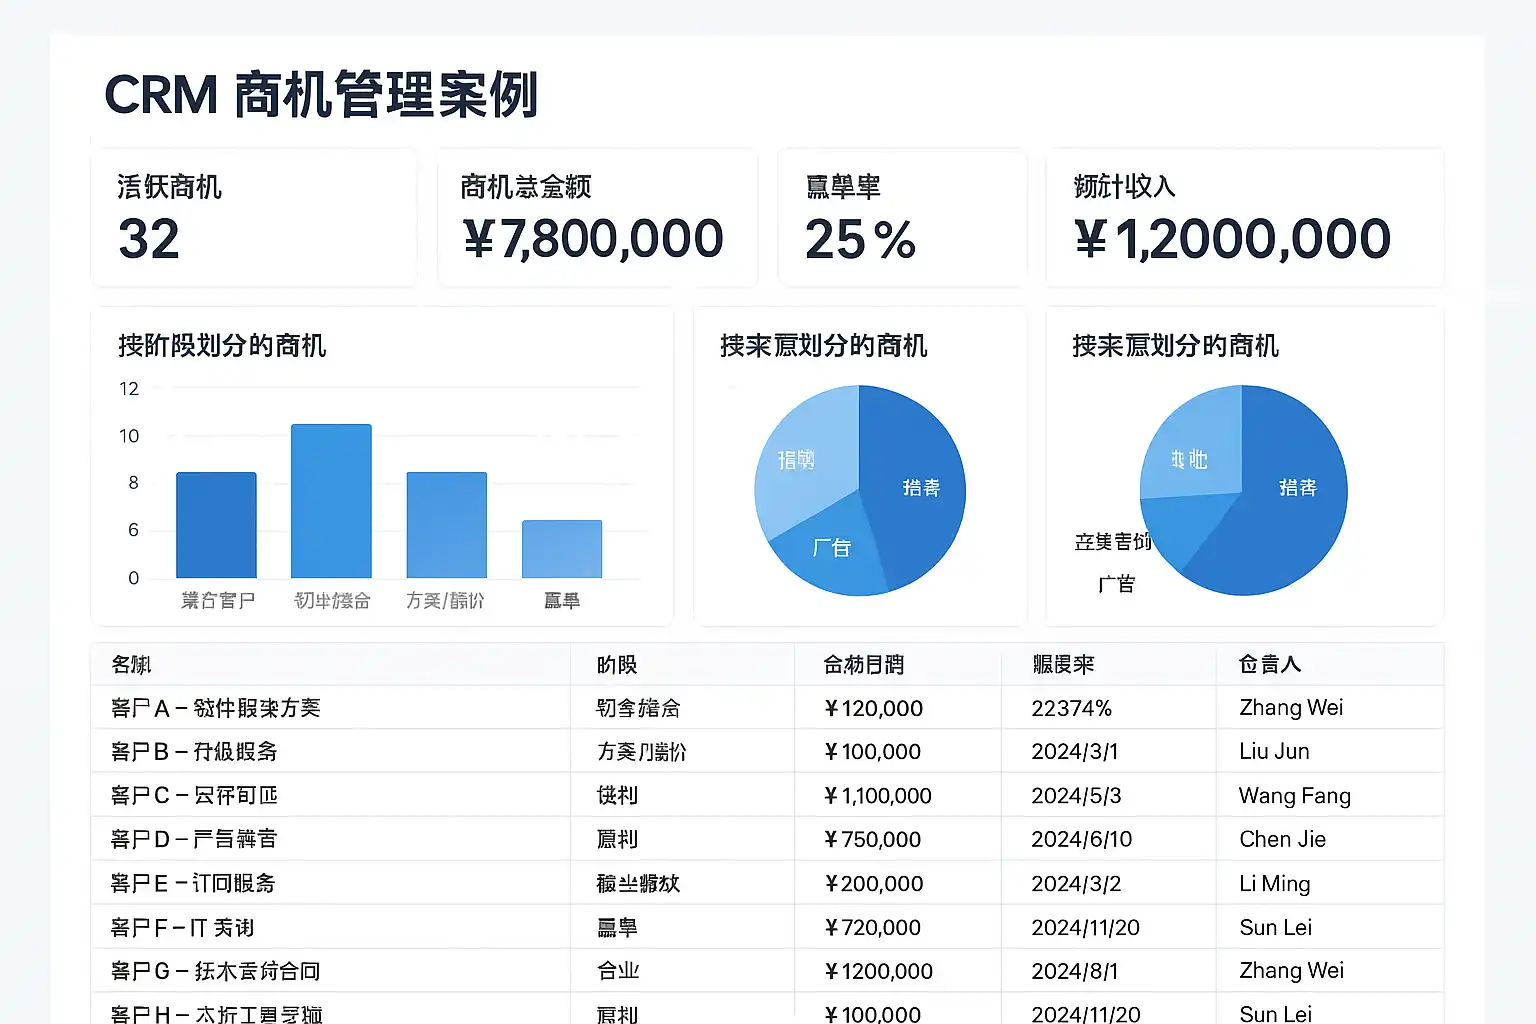The height and width of the screenshot is (1024, 1536).
Task: Select Li Ming owner cell
Action: [1275, 884]
